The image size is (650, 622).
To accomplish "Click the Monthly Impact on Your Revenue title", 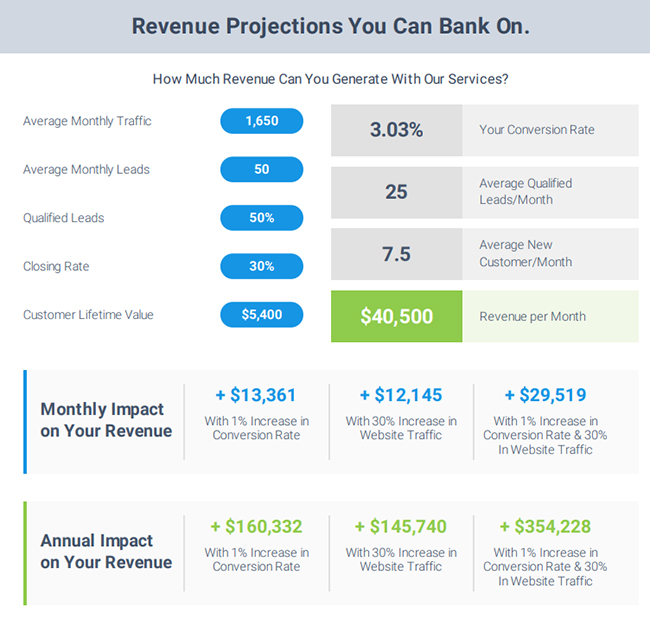I will pyautogui.click(x=106, y=420).
